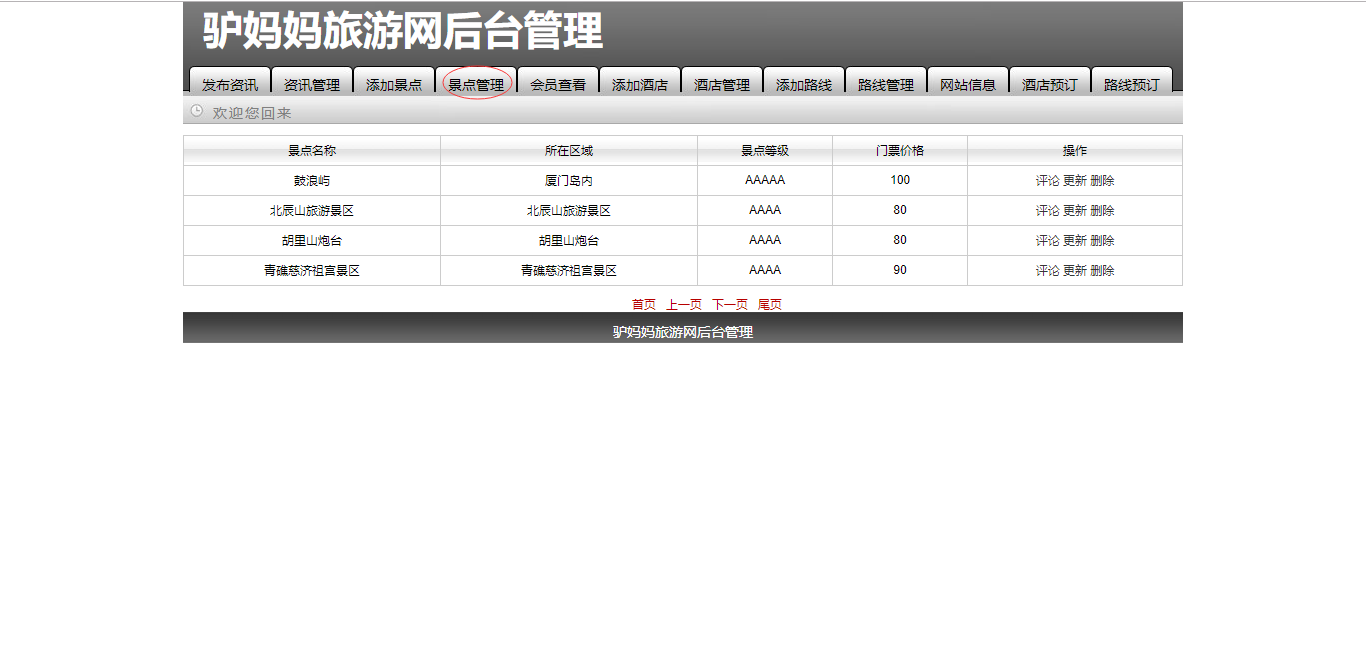Open the 发布资讯 tab

click(x=230, y=82)
